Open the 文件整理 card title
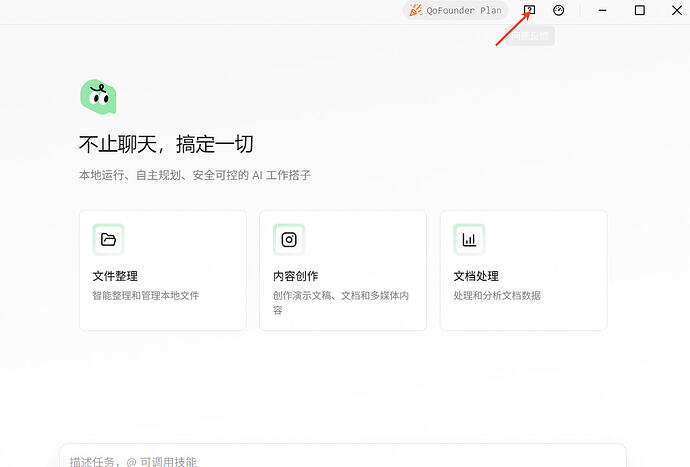Screen dimensions: 690x467 point(115,276)
